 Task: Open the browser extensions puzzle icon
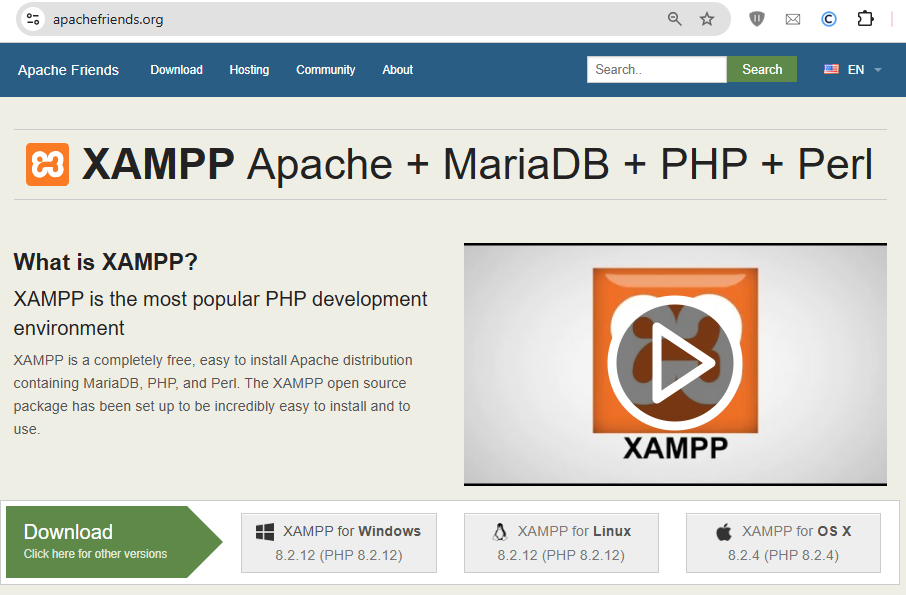864,18
